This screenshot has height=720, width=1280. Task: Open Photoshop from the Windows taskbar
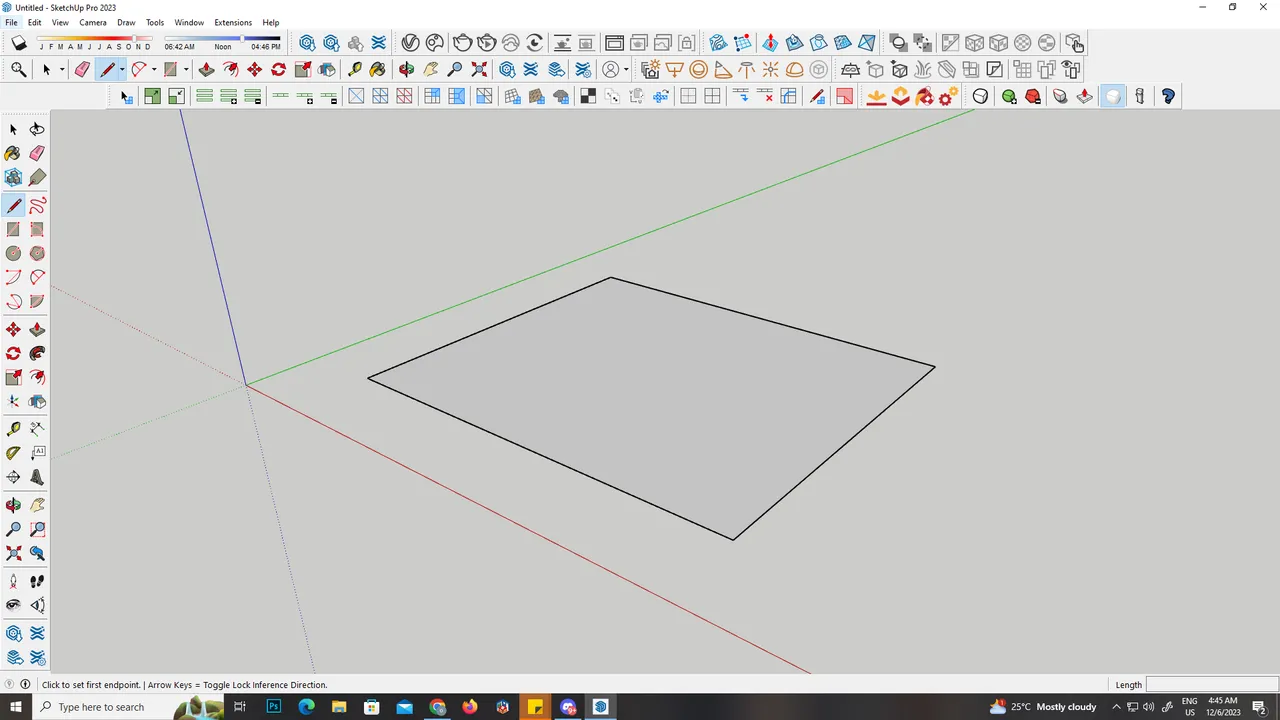click(274, 707)
